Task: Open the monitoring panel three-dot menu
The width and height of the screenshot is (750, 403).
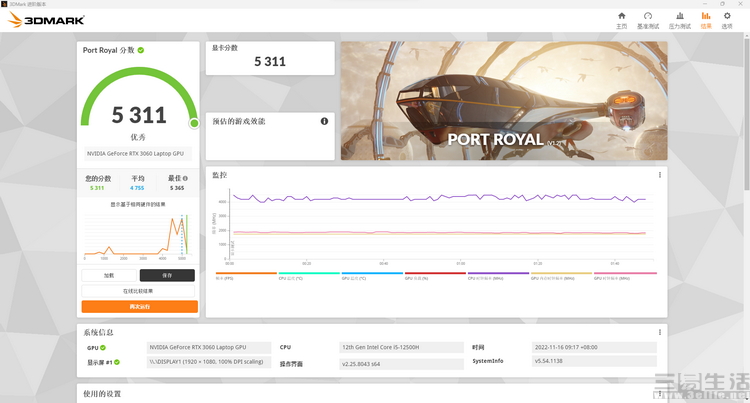Action: (x=660, y=175)
